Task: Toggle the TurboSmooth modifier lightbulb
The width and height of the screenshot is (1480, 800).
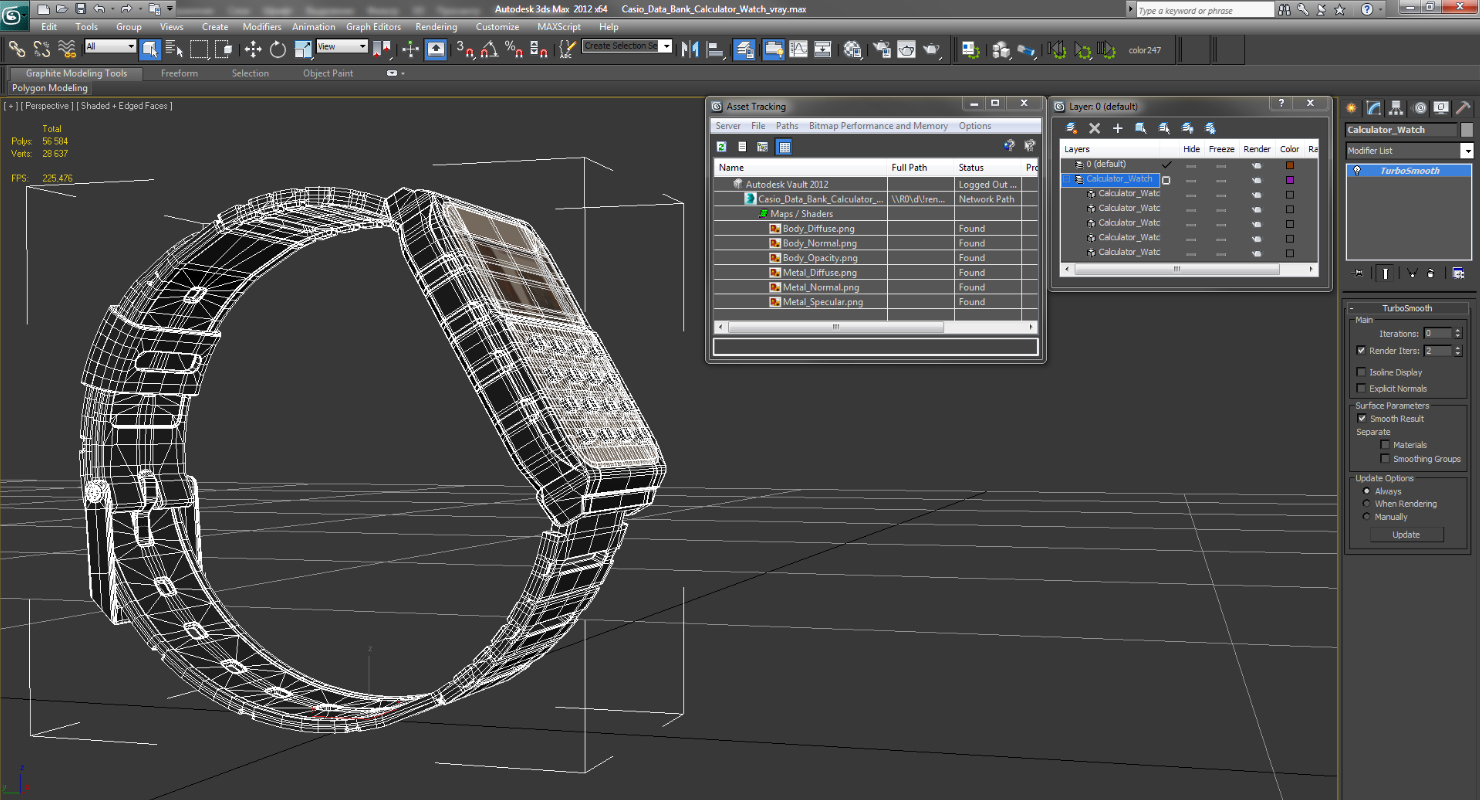Action: [1357, 171]
